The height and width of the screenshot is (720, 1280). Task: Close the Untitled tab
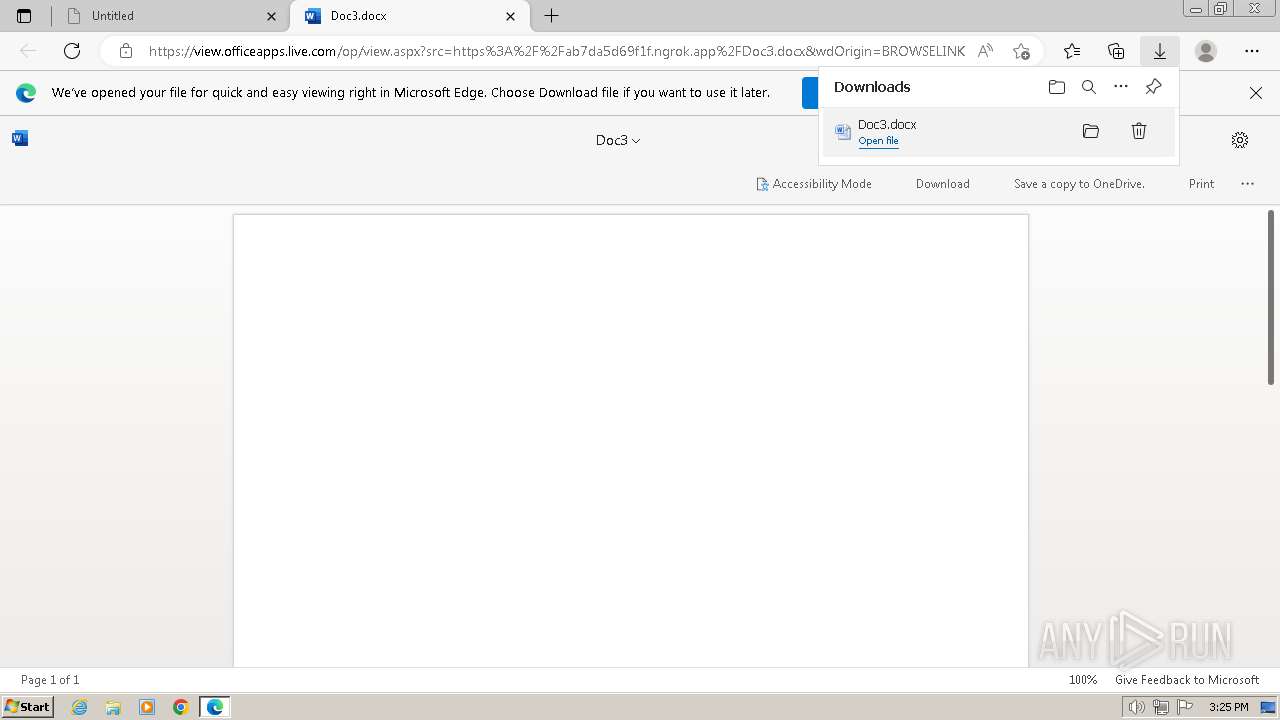point(271,16)
